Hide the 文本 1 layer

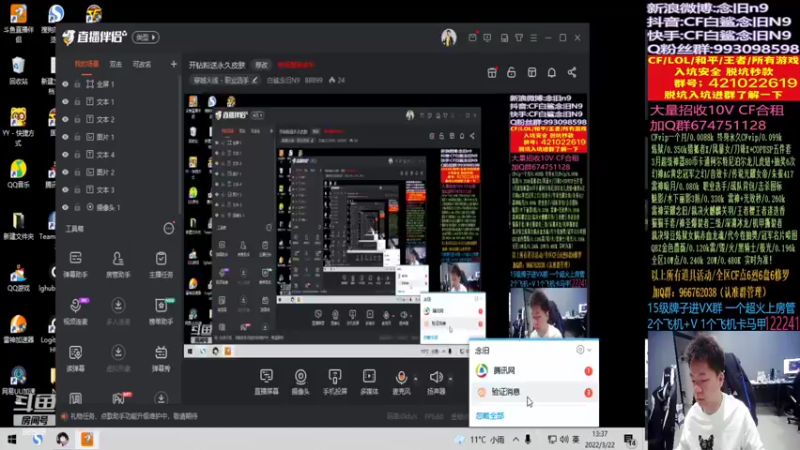click(x=65, y=102)
